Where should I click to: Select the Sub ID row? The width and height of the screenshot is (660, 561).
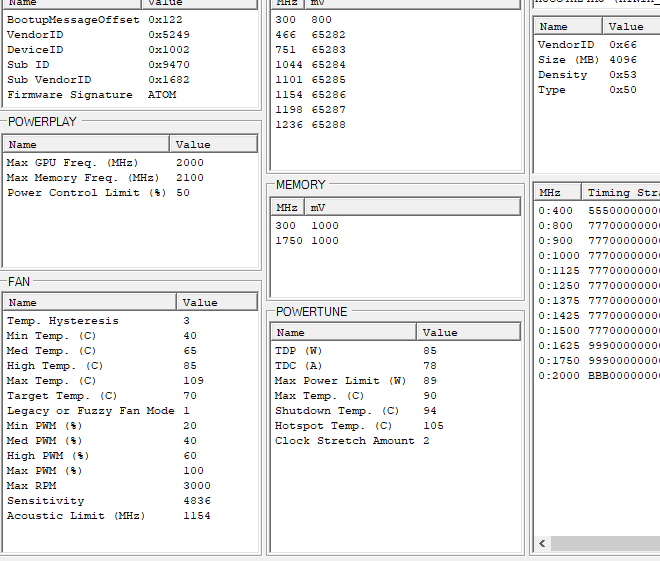131,65
